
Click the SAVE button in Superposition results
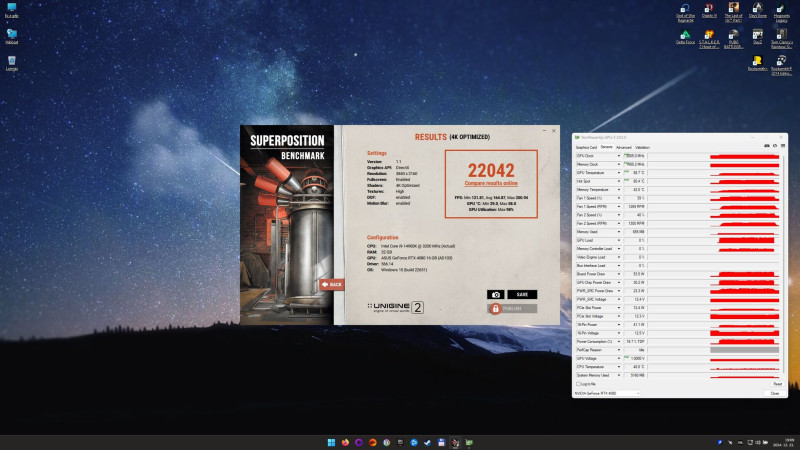[x=522, y=294]
